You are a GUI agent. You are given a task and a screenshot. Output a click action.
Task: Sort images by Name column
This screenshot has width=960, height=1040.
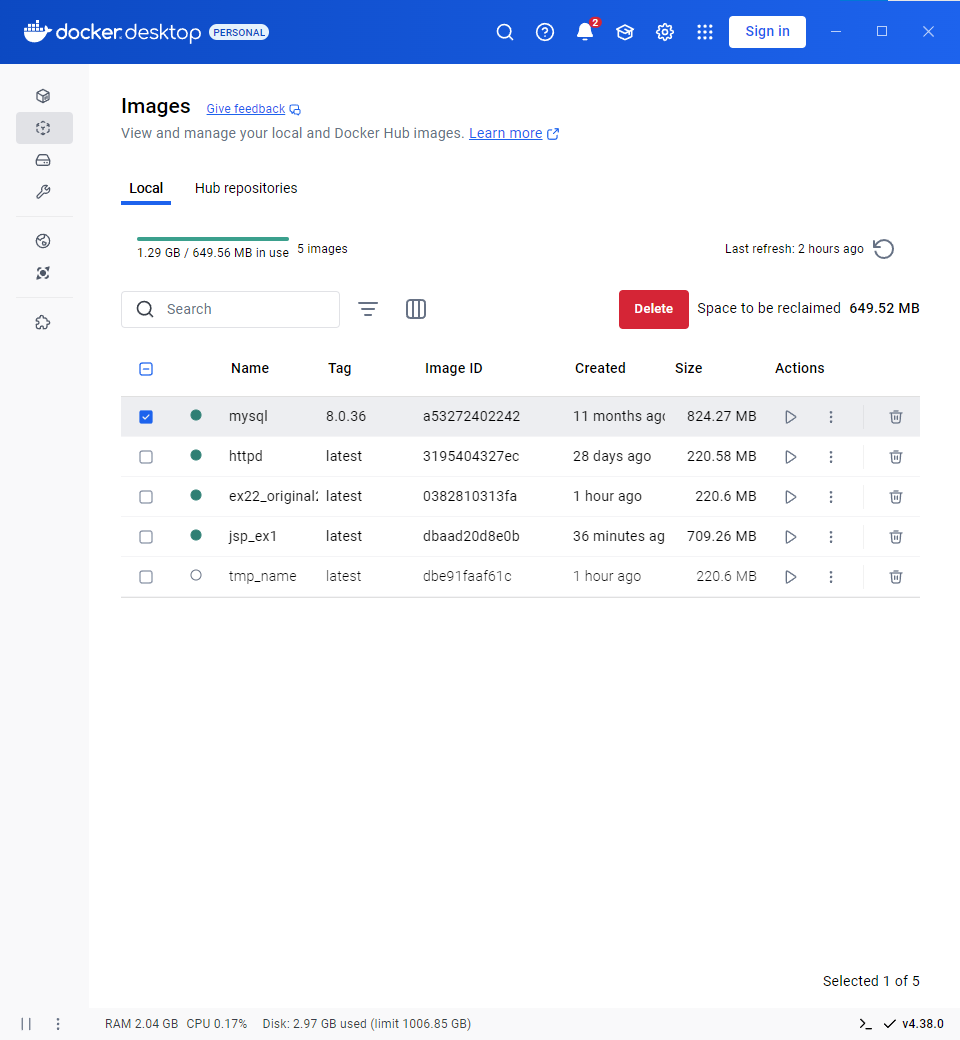[250, 368]
